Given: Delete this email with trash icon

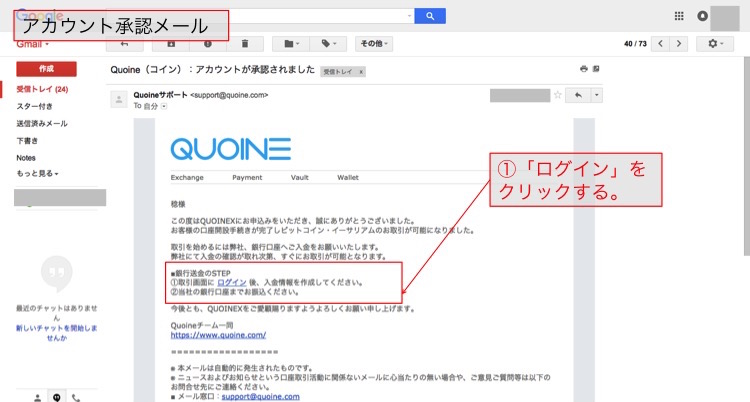Looking at the screenshot, I should tap(245, 44).
